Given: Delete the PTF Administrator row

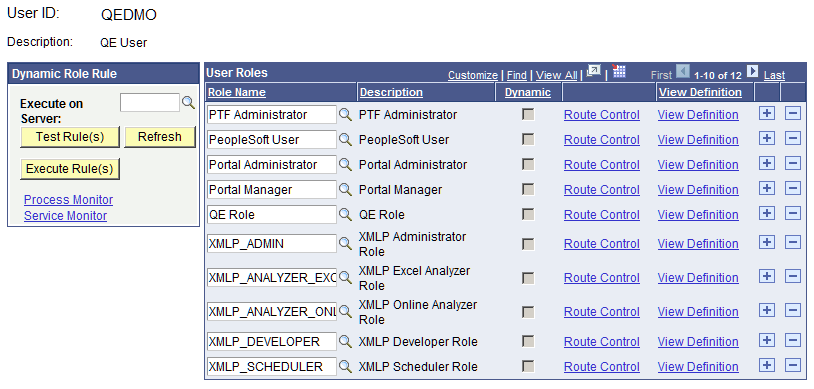Looking at the screenshot, I should tap(793, 113).
